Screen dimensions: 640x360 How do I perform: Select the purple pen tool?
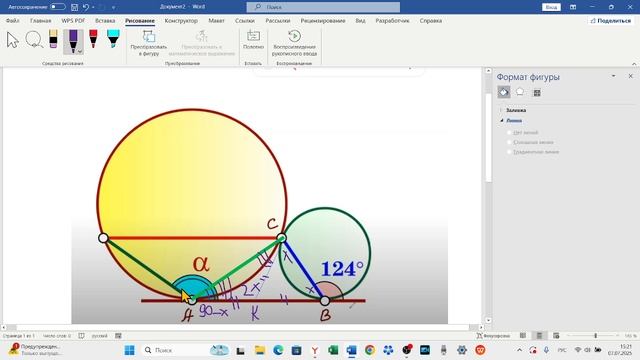pyautogui.click(x=73, y=41)
